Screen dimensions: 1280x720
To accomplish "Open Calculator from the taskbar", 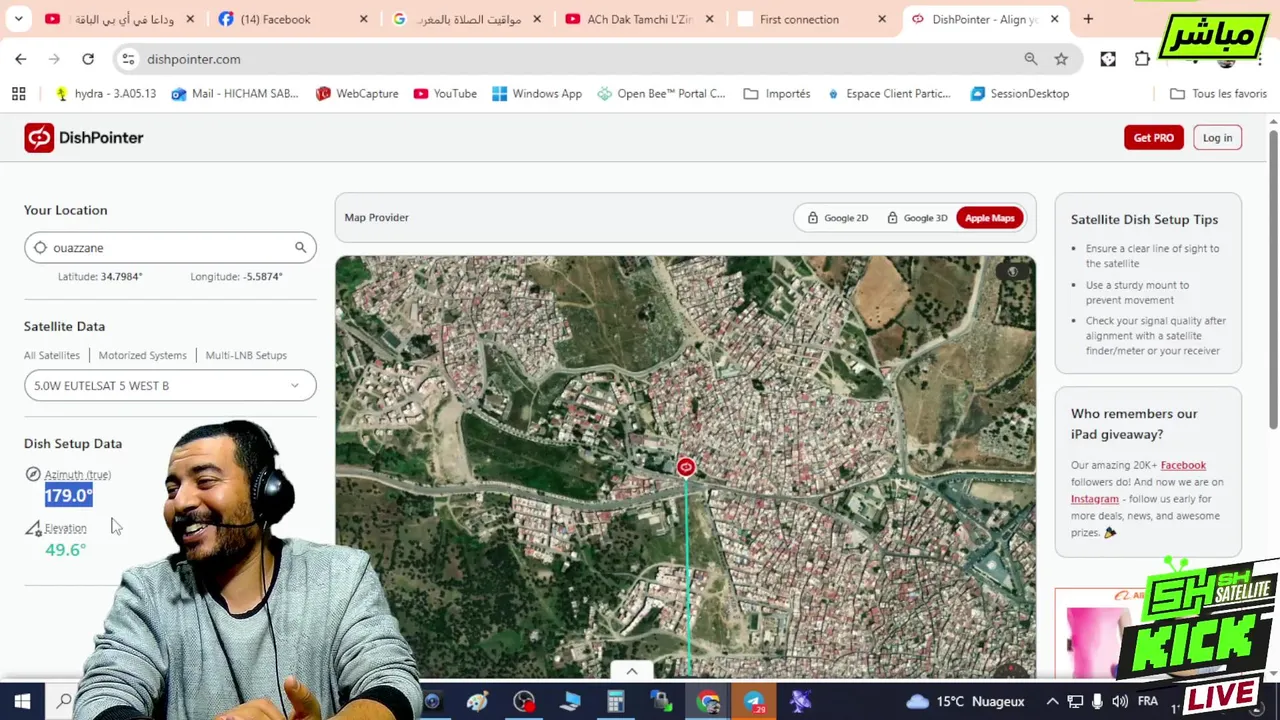I will coord(615,702).
